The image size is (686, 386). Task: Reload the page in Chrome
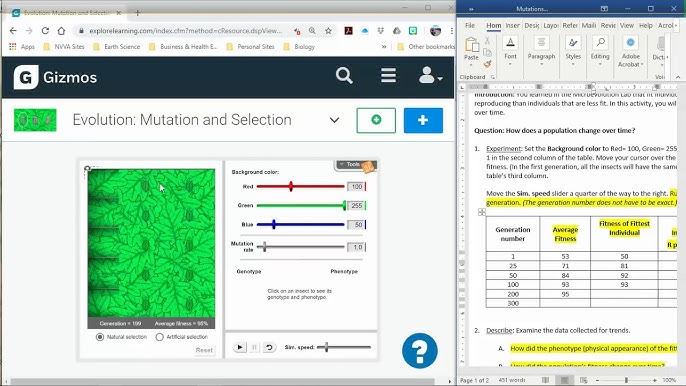click(x=45, y=31)
